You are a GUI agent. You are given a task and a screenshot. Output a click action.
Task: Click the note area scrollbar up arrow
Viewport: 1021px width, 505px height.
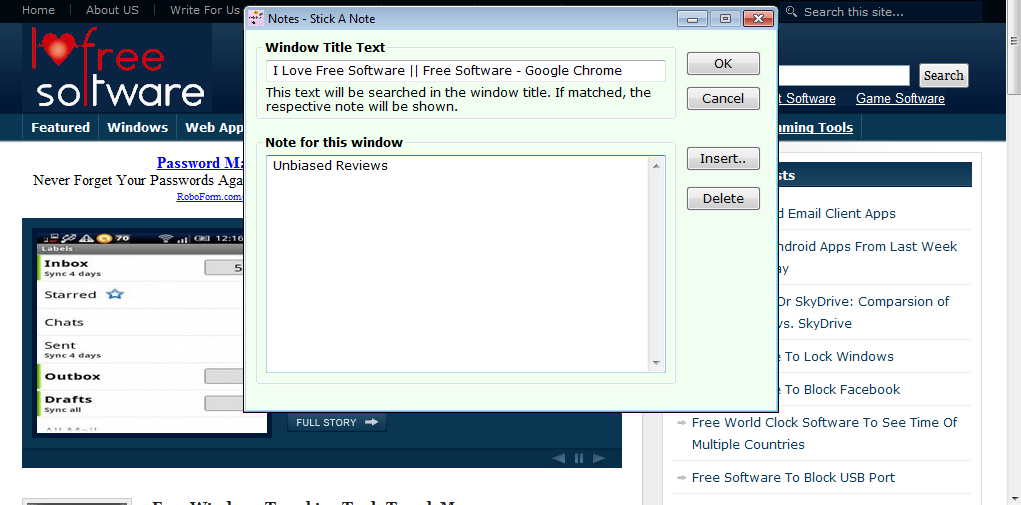click(x=656, y=167)
